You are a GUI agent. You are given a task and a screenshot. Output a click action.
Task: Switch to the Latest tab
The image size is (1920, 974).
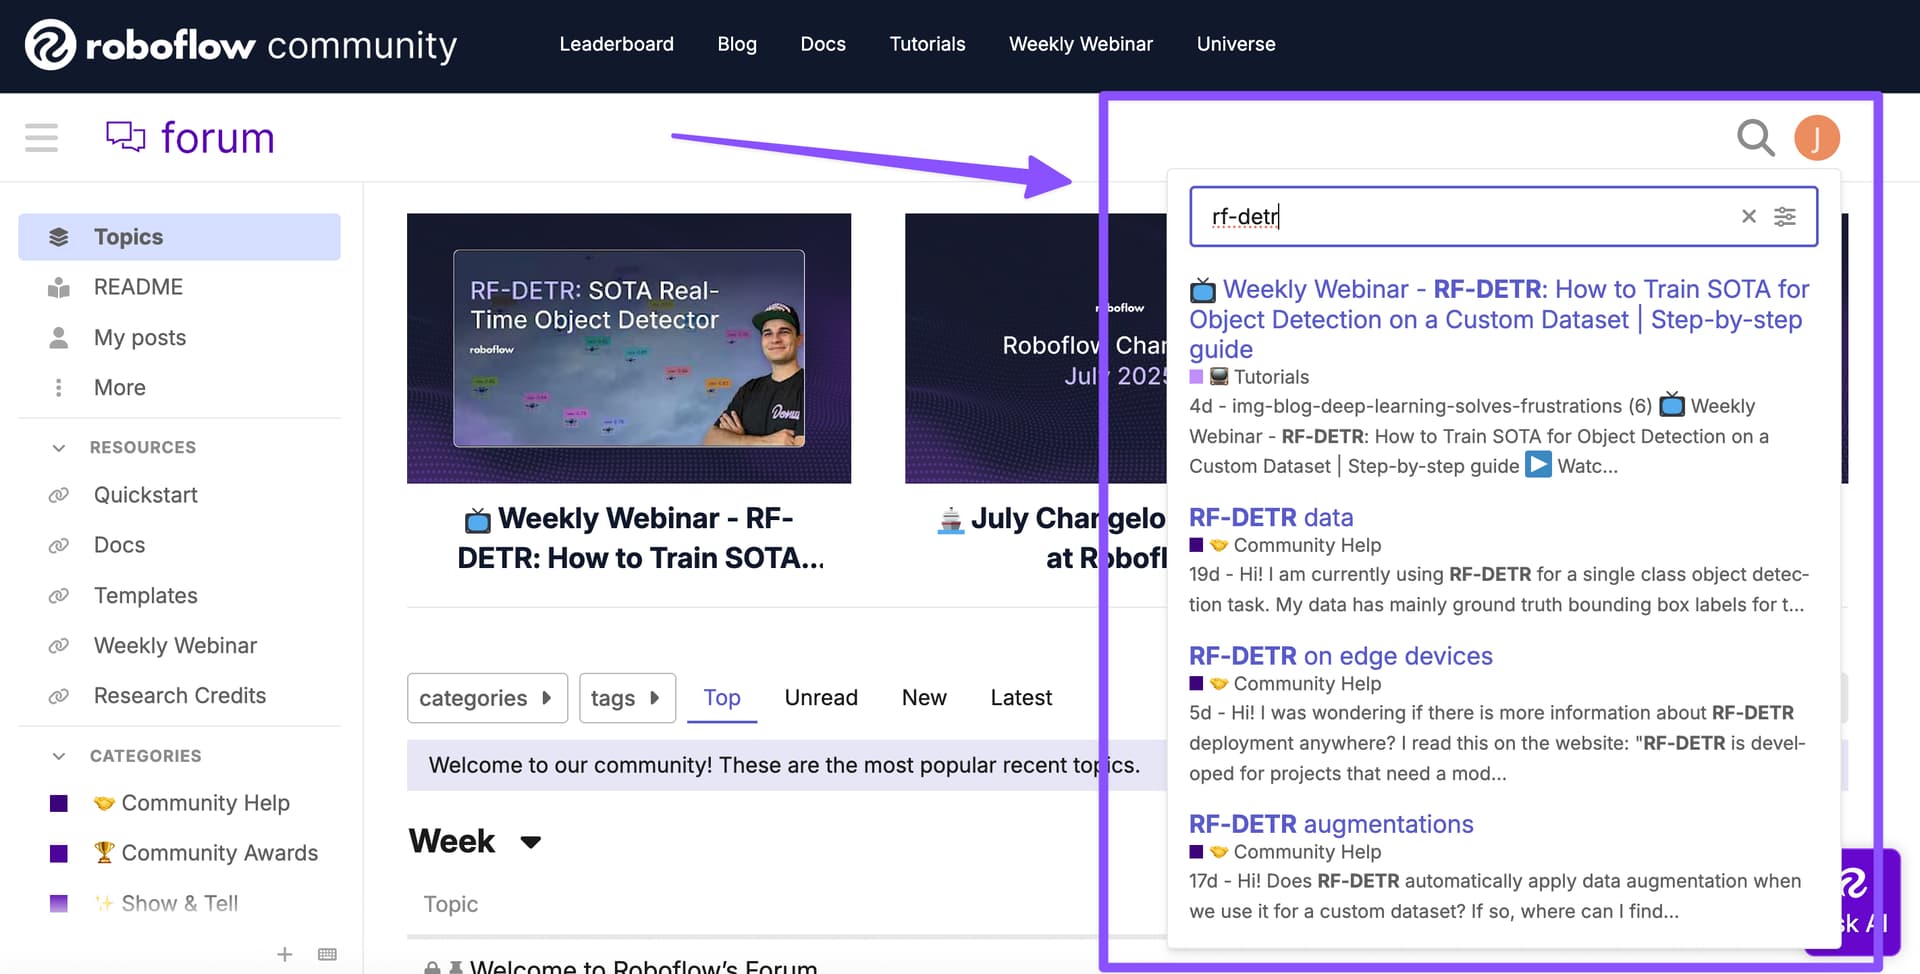(x=1021, y=698)
